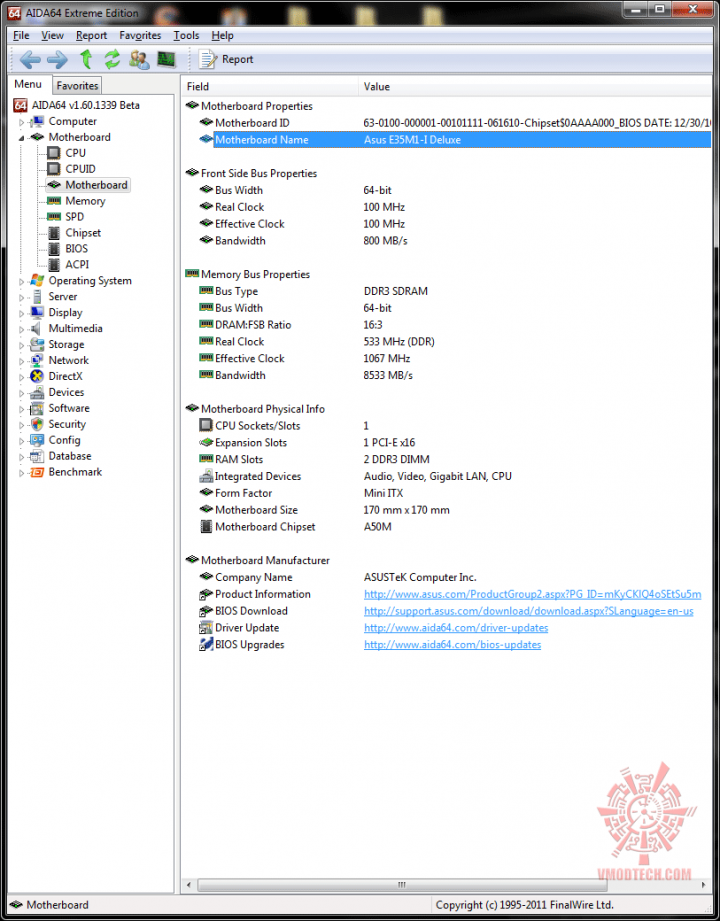This screenshot has width=720, height=921.
Task: Click the horizontal scrollbar thumb
Action: click(x=401, y=885)
